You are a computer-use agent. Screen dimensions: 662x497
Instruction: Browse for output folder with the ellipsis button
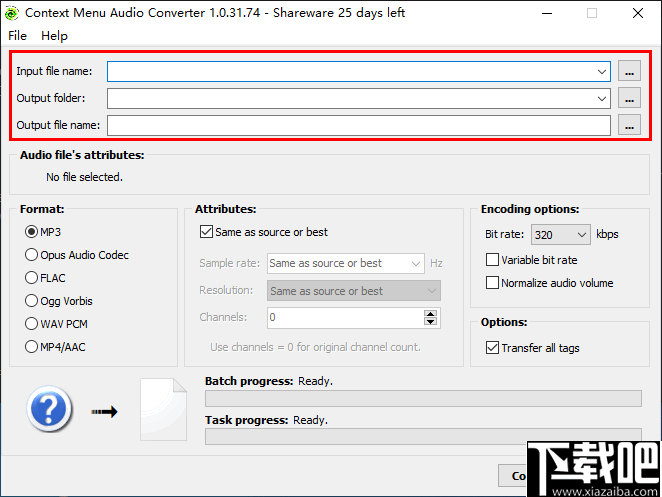(629, 98)
